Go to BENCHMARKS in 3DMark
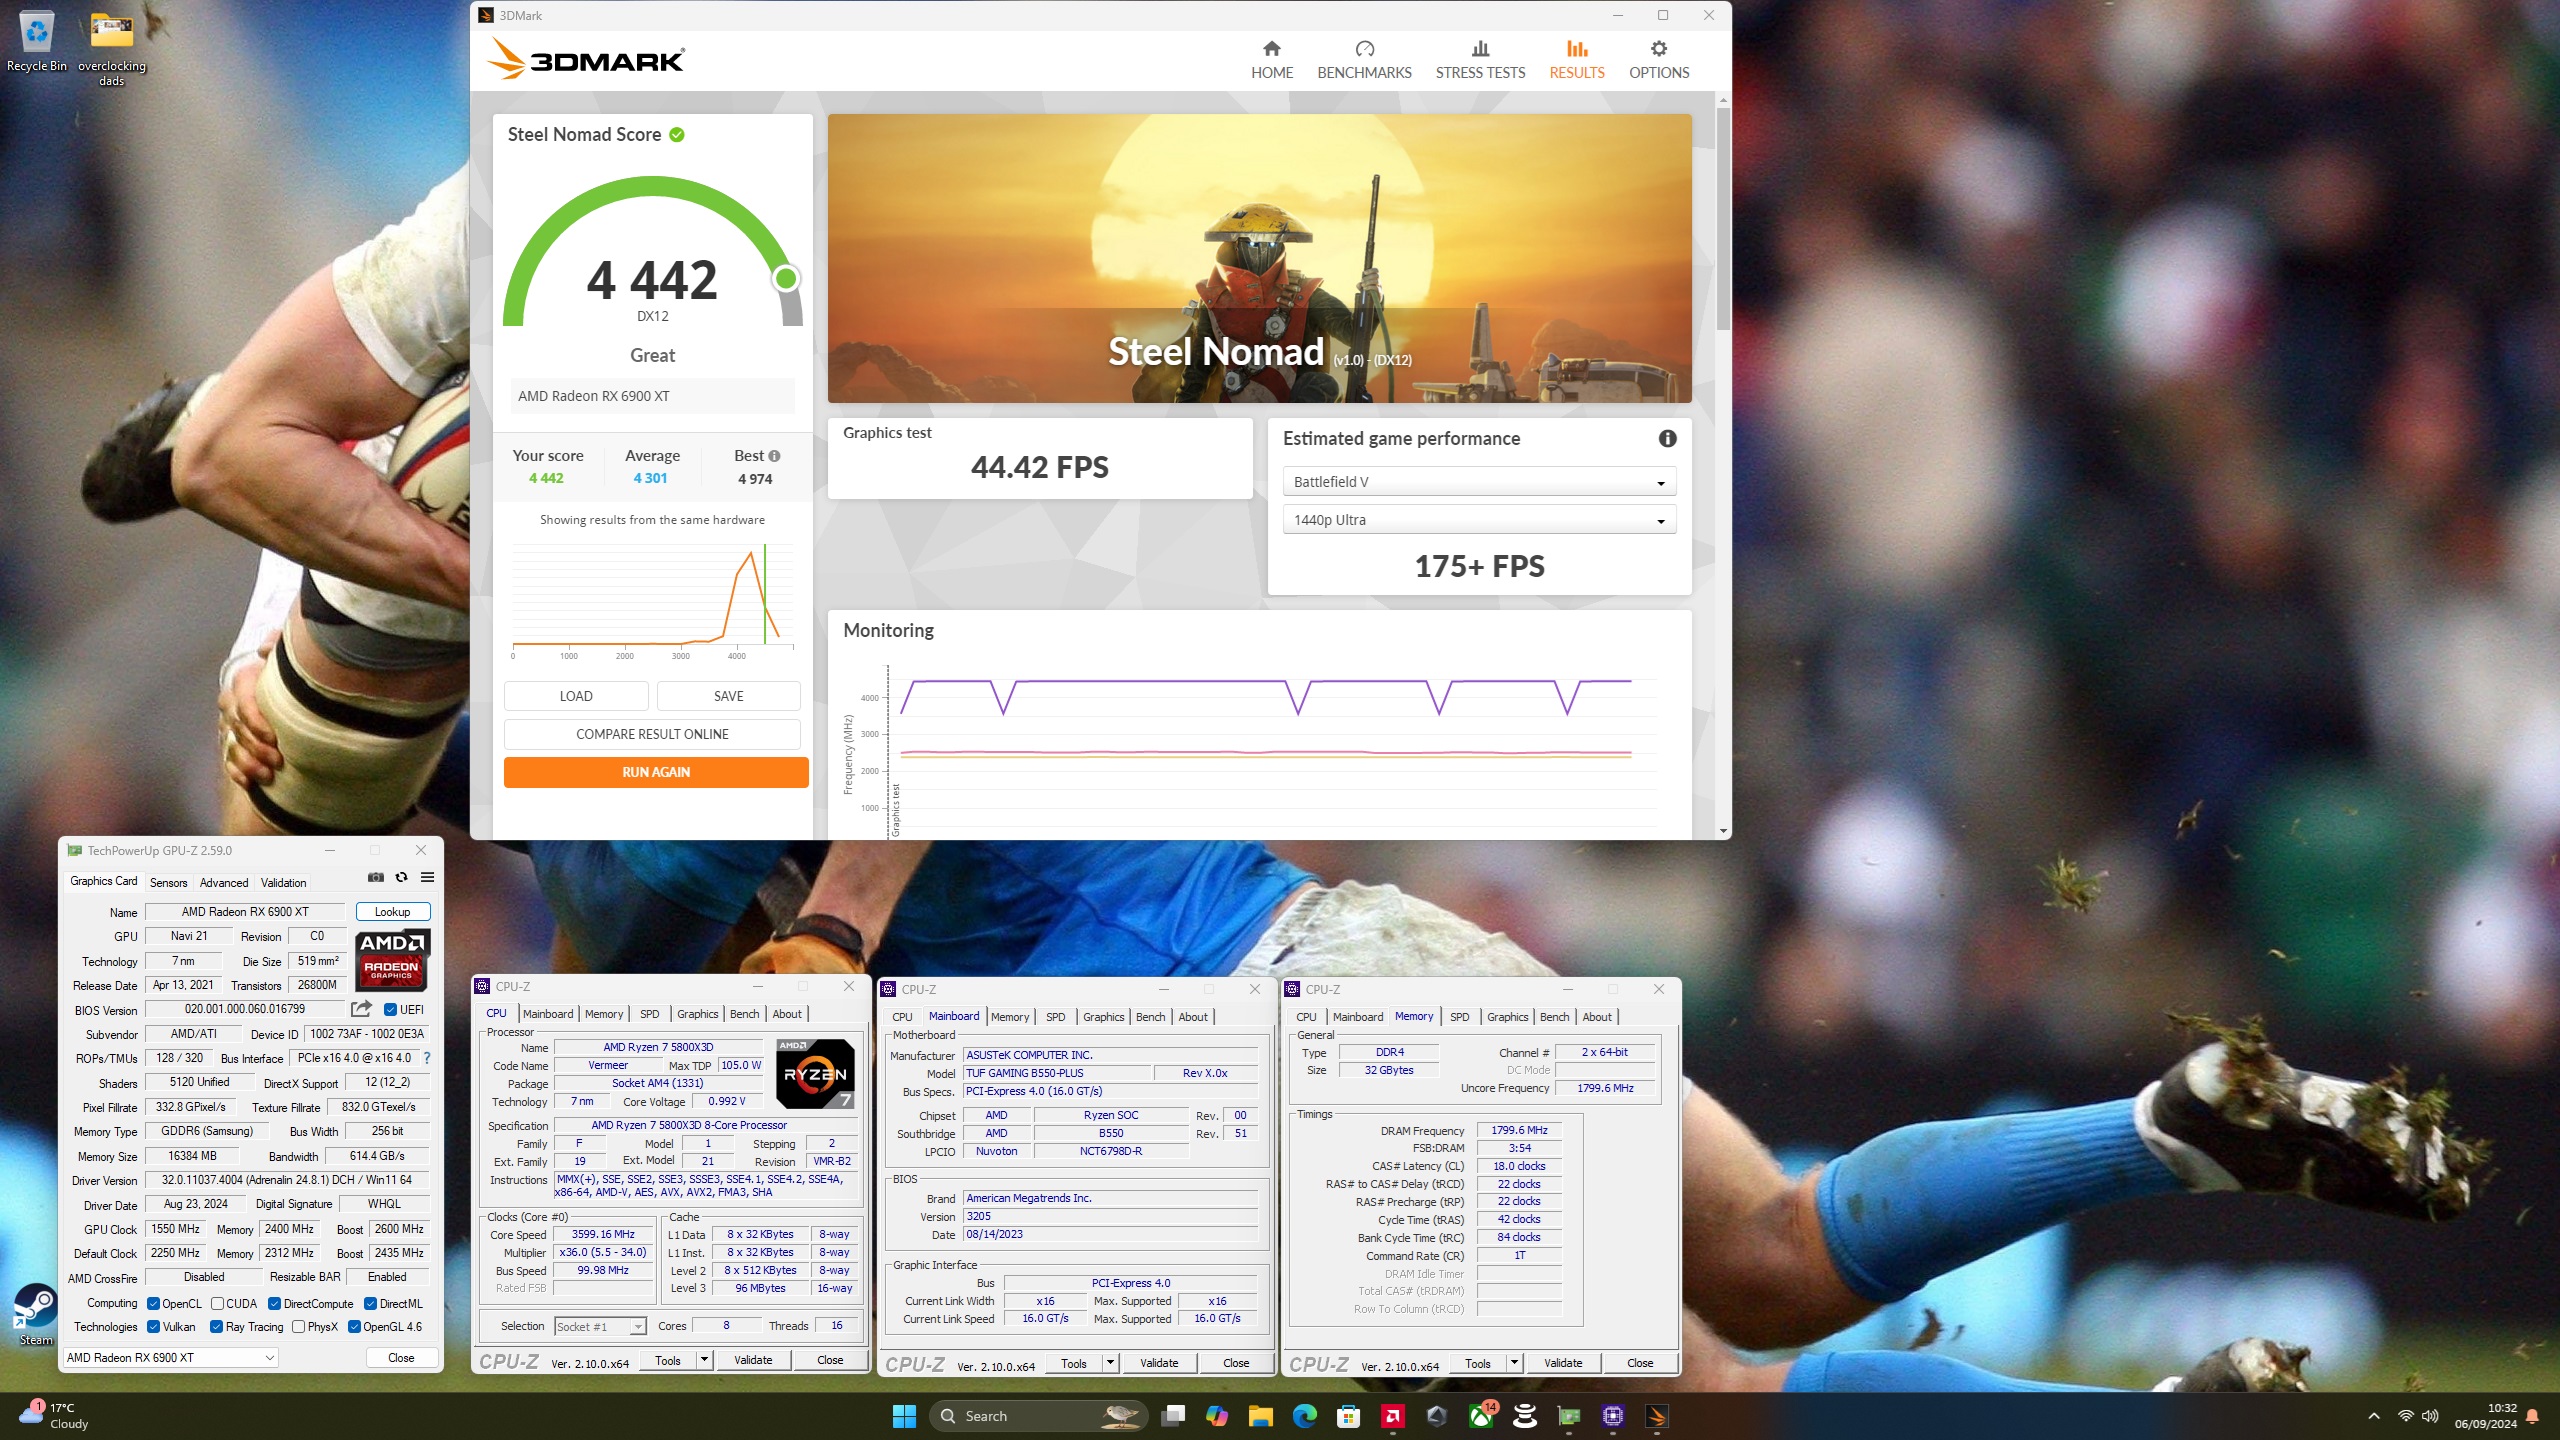The image size is (2560, 1440). (1364, 60)
